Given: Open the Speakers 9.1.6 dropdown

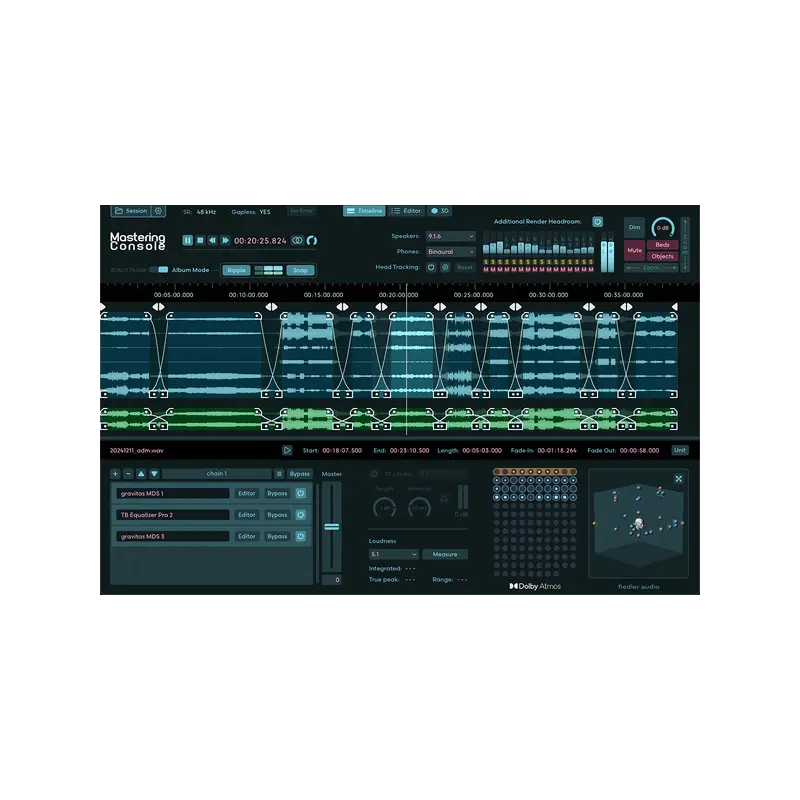Looking at the screenshot, I should coord(451,236).
